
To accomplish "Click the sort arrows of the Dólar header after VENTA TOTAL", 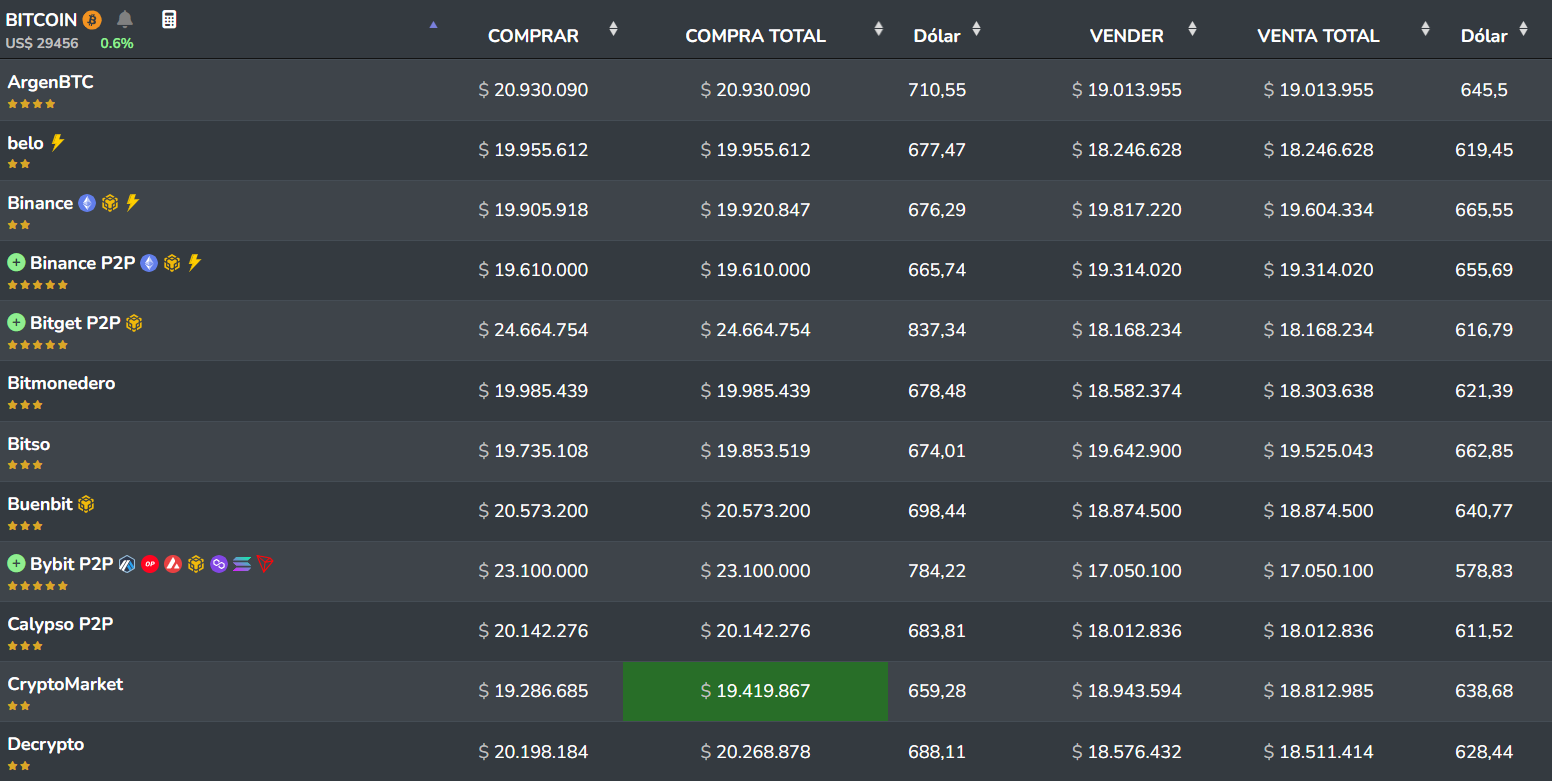I will (1523, 29).
